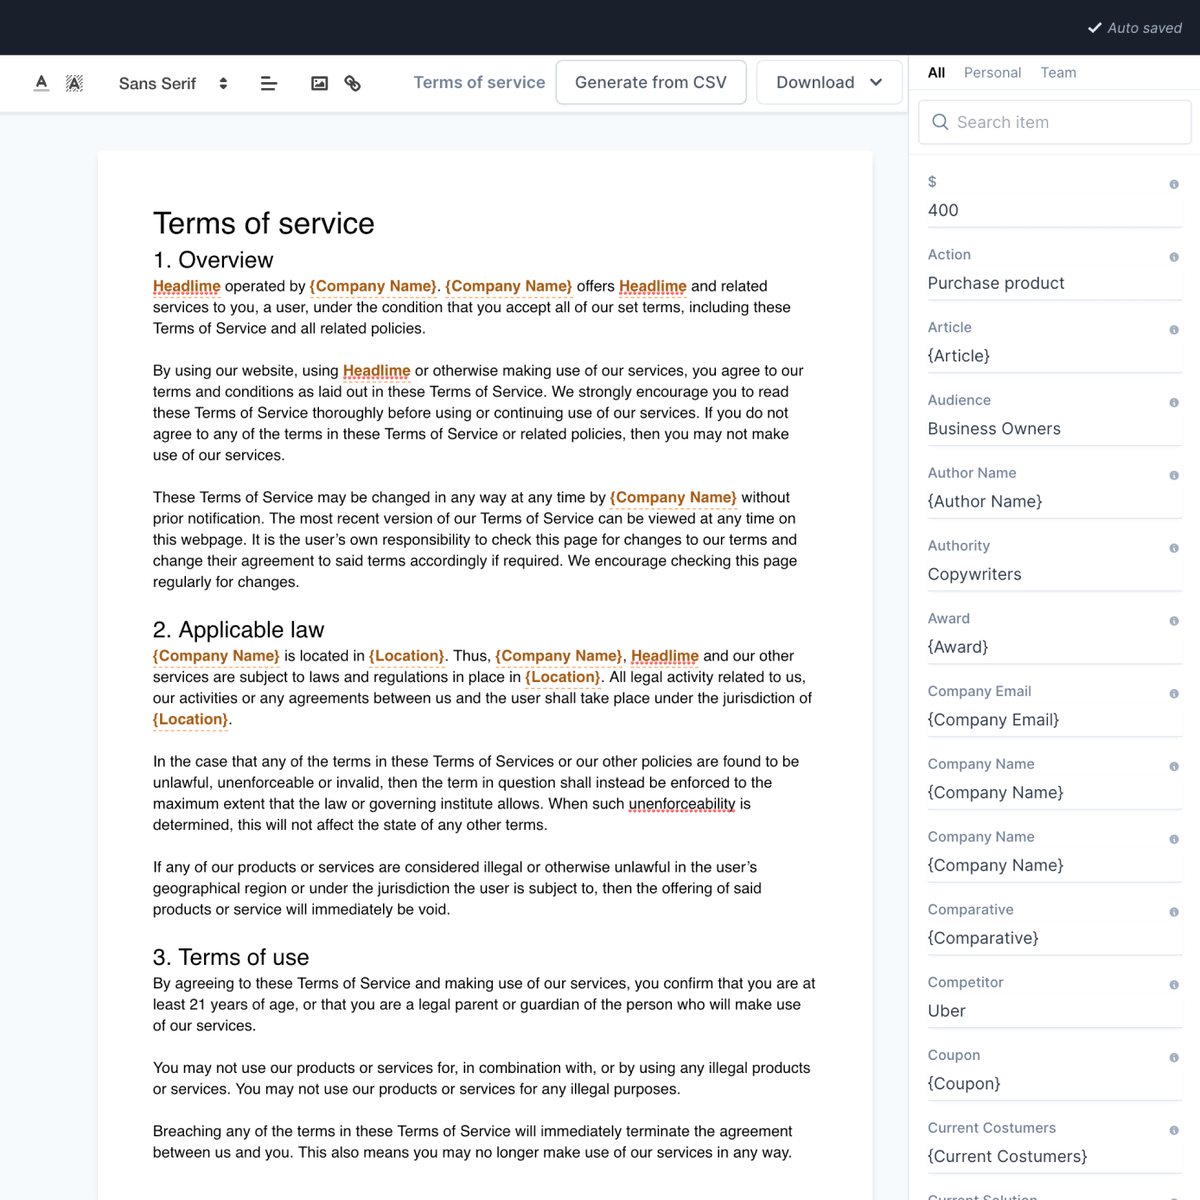Click the Generate from CSV button
Image resolution: width=1200 pixels, height=1200 pixels.
[x=651, y=82]
